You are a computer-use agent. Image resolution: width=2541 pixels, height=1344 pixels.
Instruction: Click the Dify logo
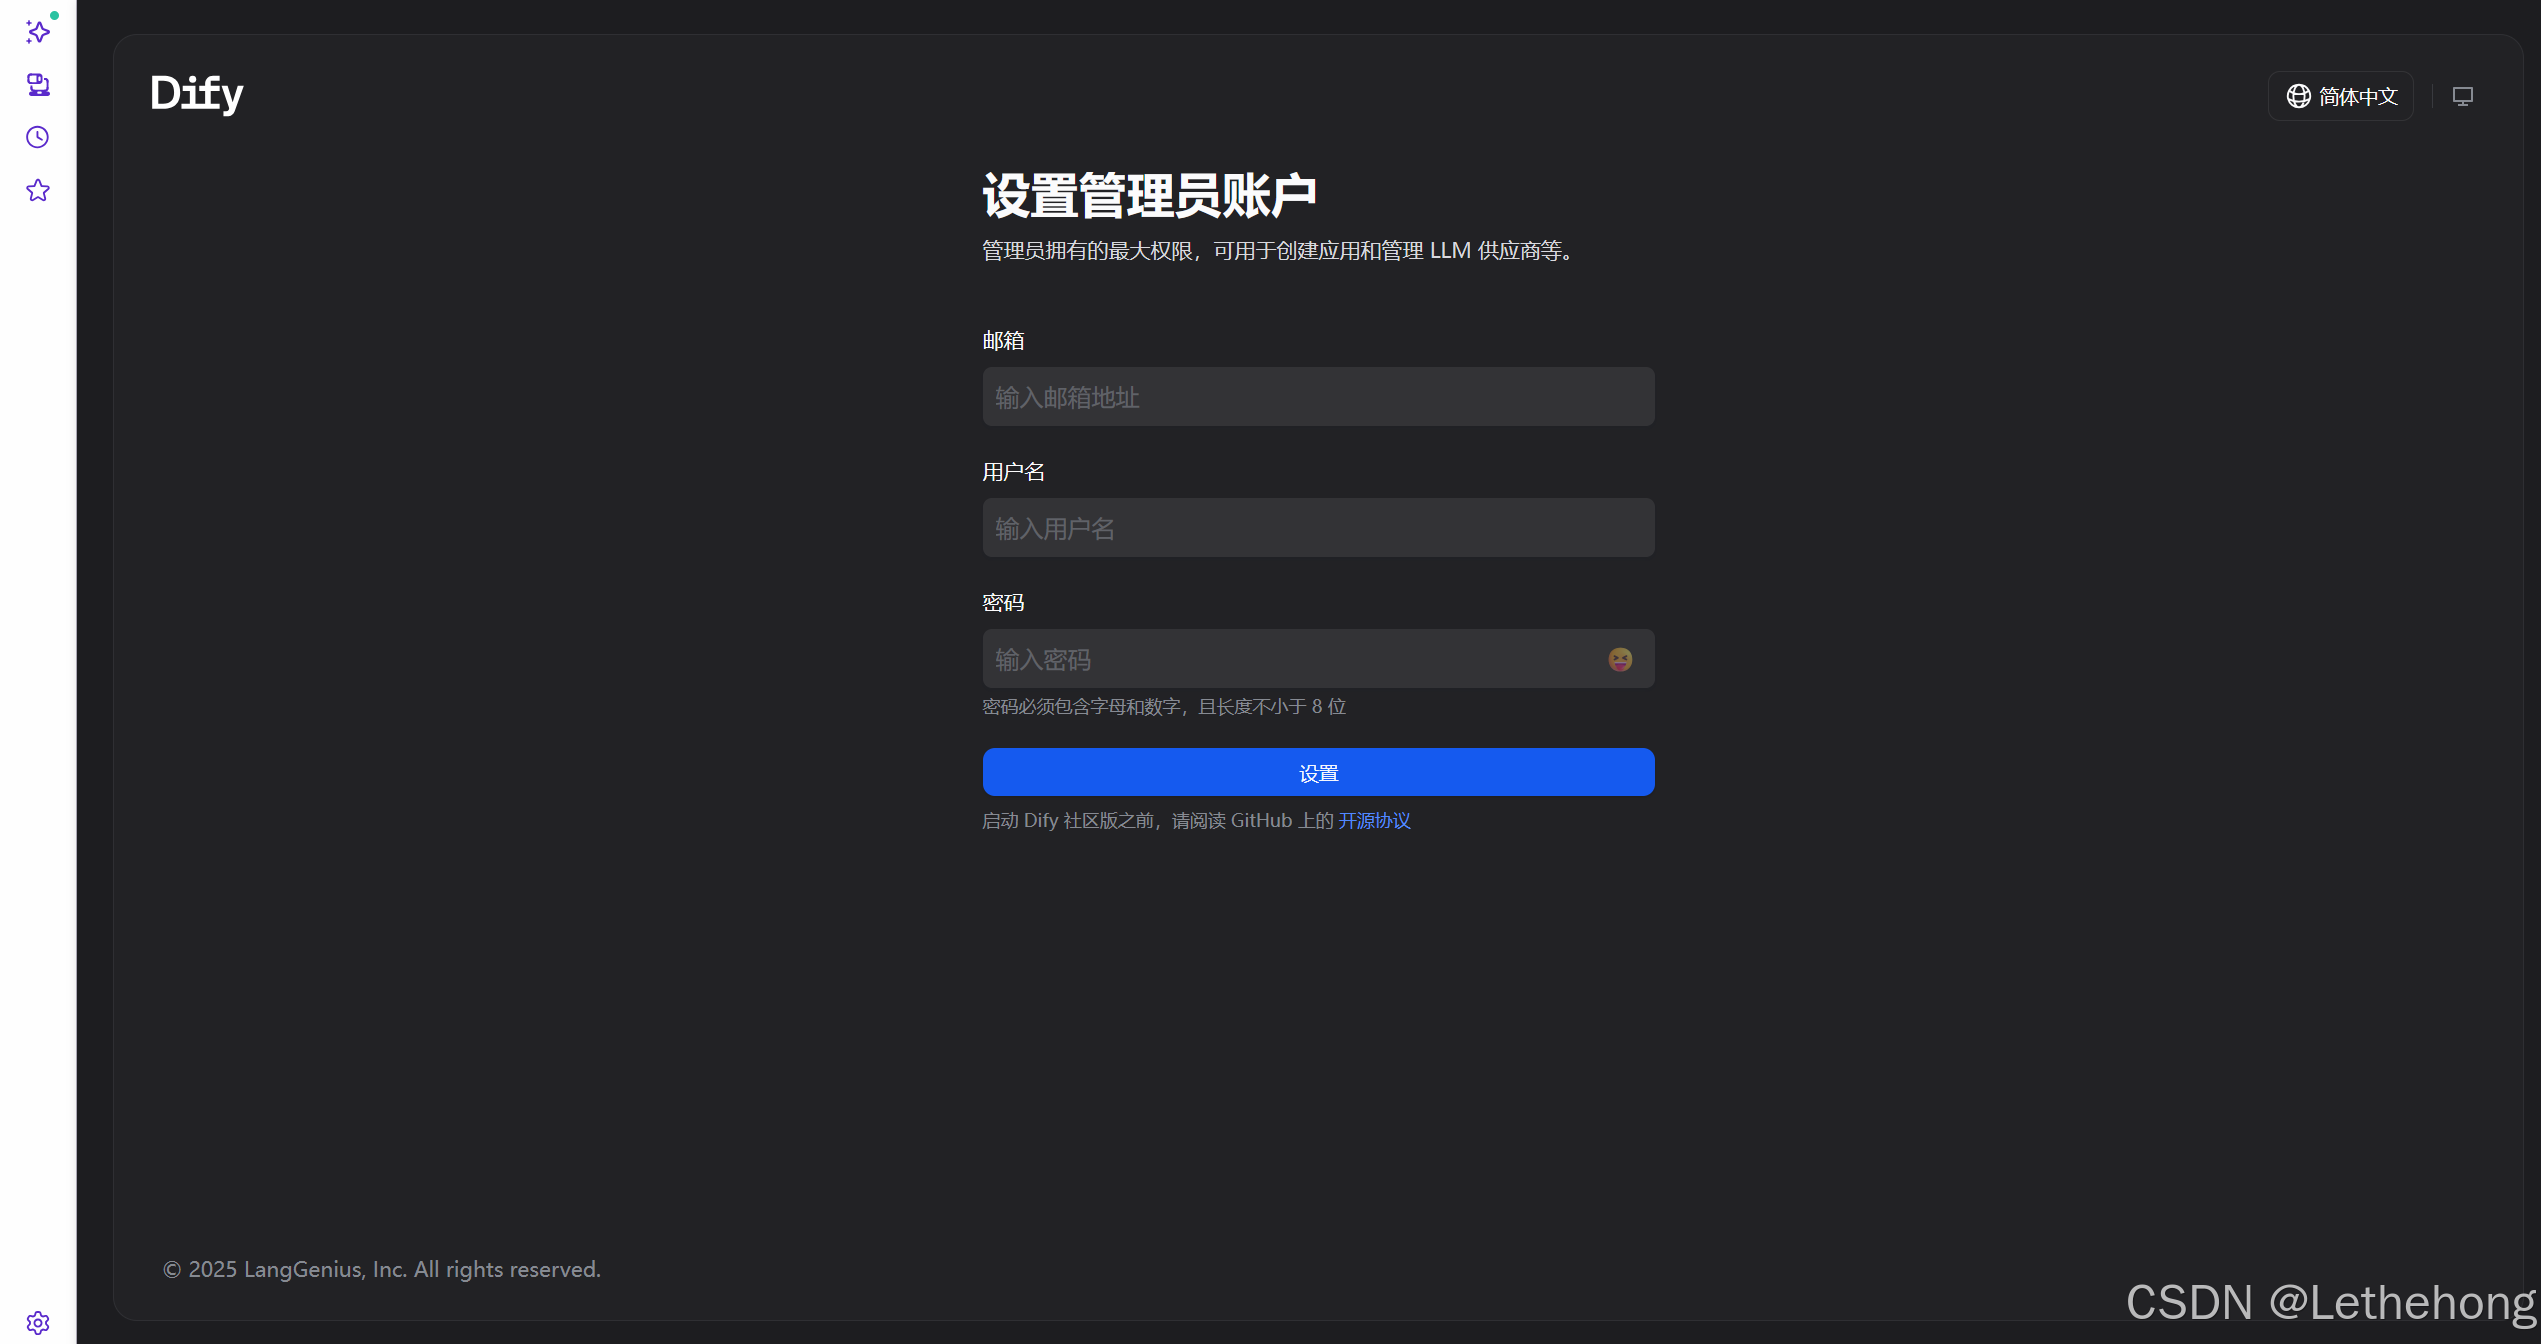(197, 94)
